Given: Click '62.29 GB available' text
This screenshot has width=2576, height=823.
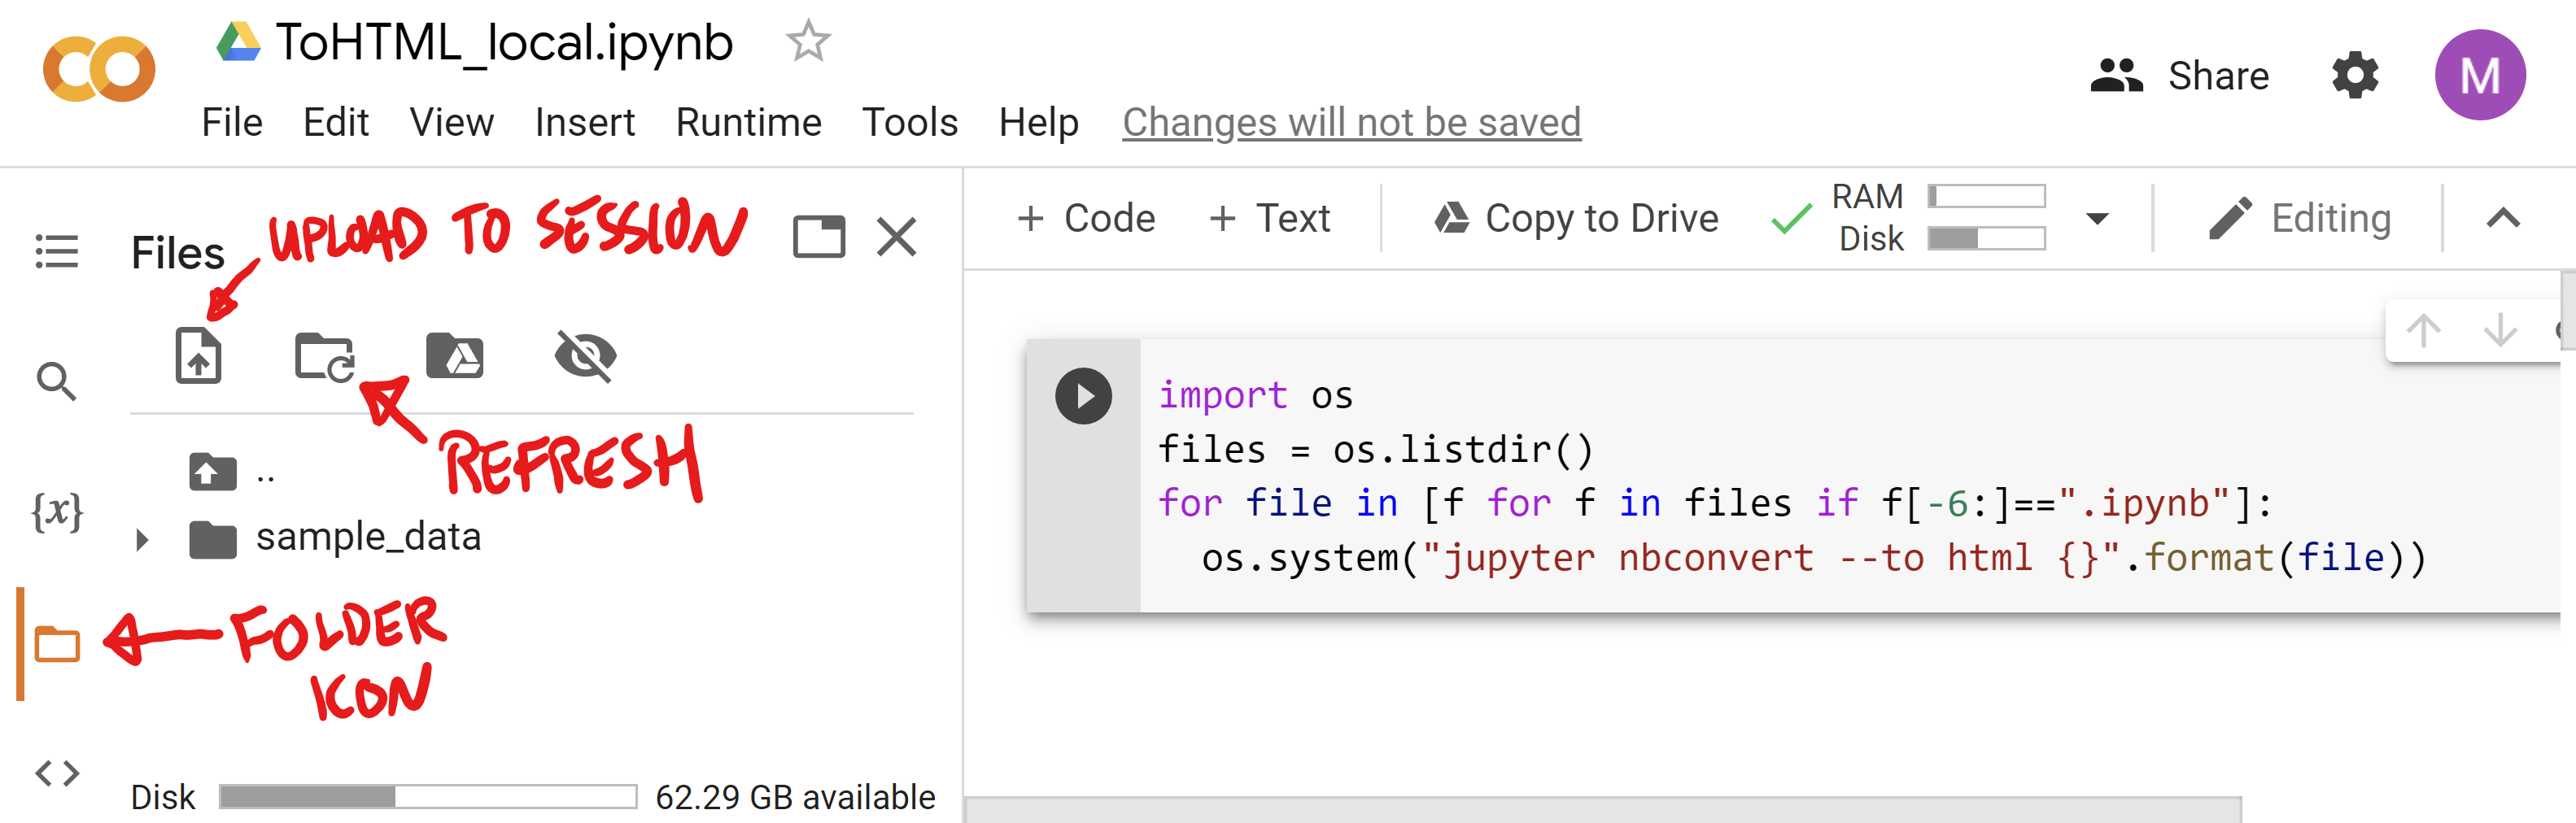Looking at the screenshot, I should point(795,797).
